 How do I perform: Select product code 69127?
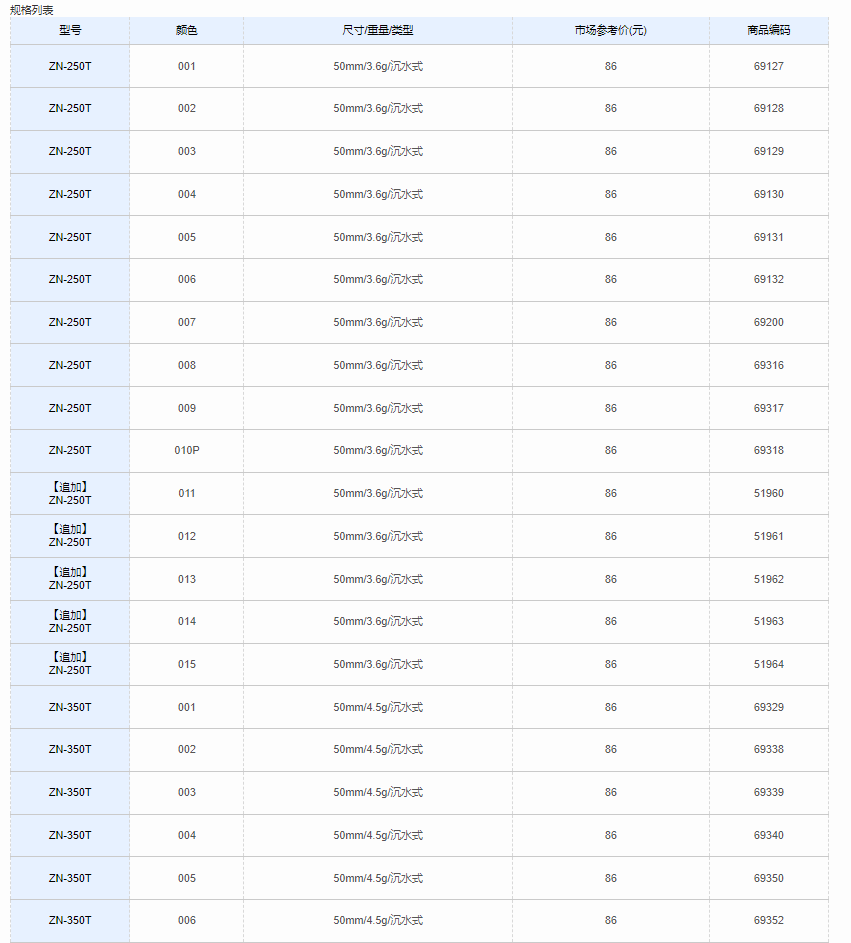point(769,66)
